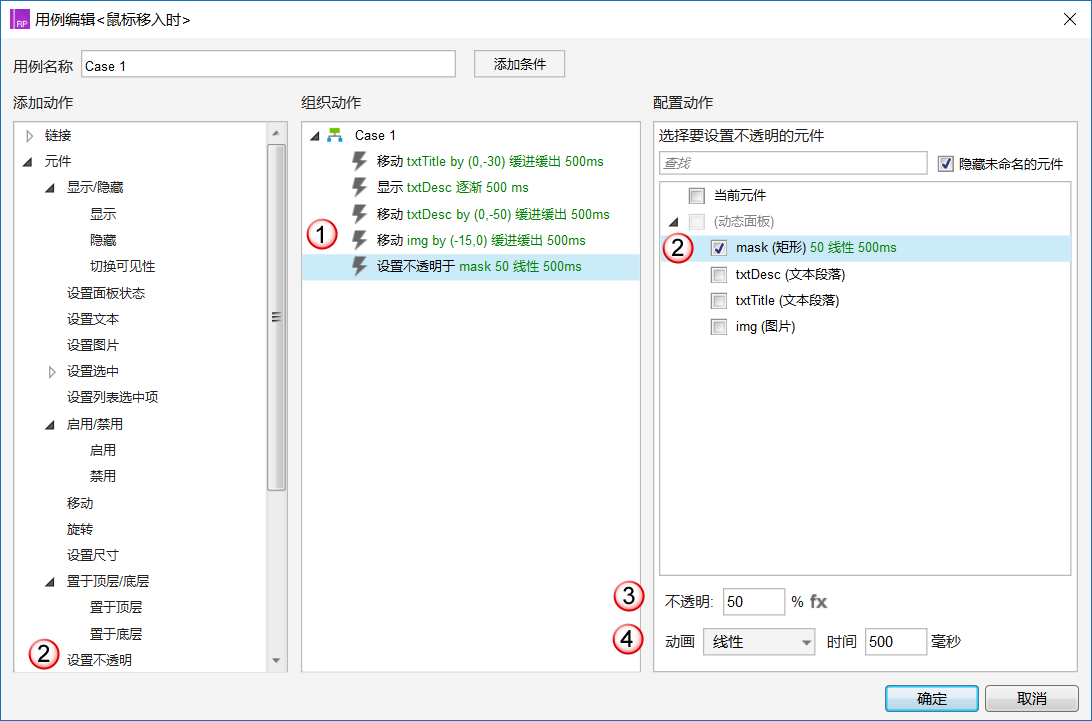This screenshot has height=721, width=1092.
Task: Click the action list scrollbar up arrow
Action: point(276,133)
